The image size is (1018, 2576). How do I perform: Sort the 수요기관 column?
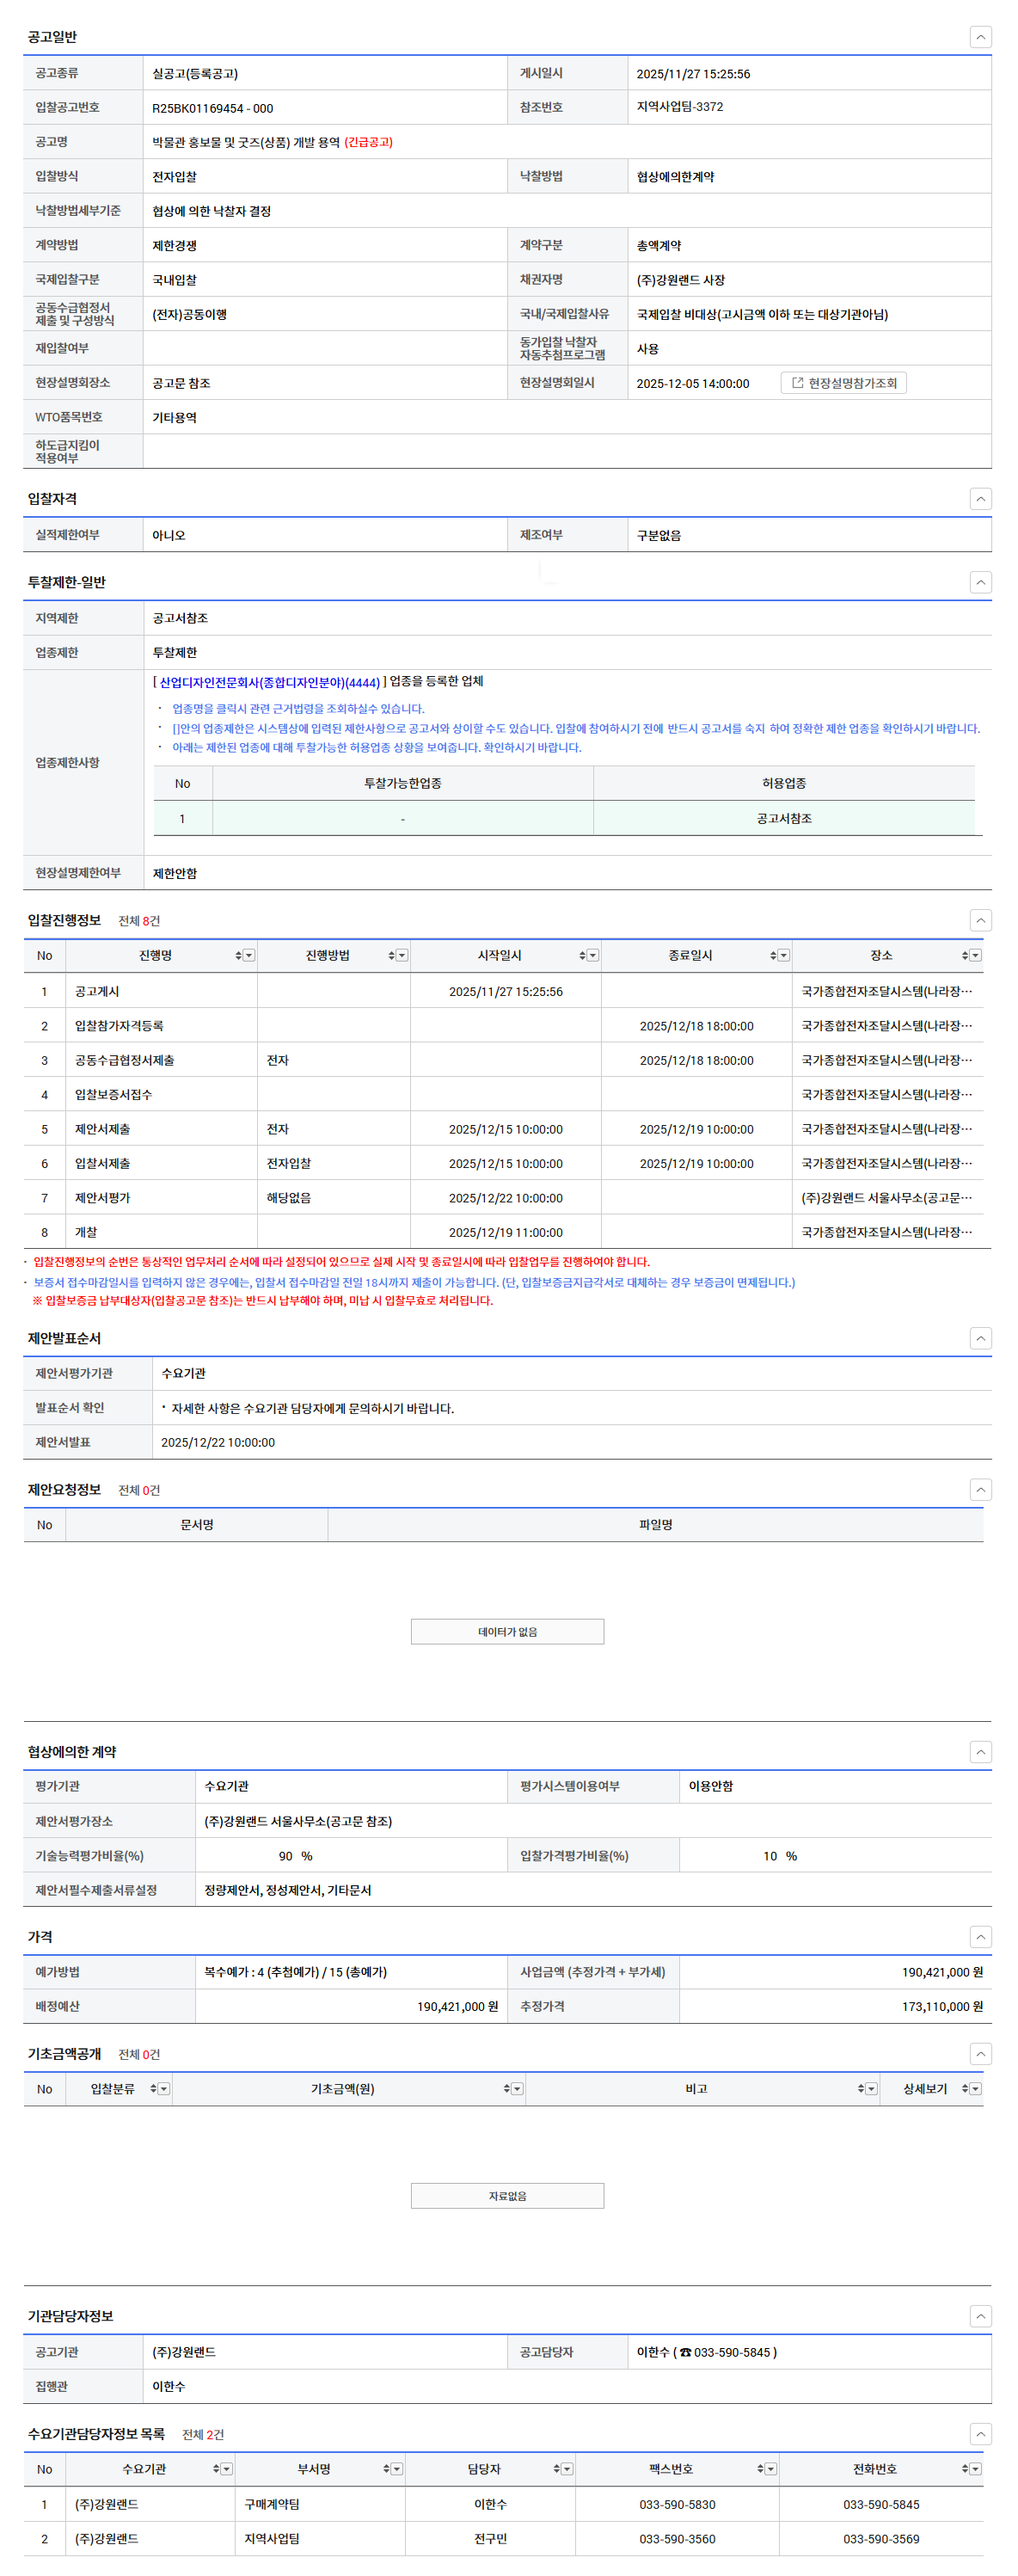click(x=216, y=2469)
